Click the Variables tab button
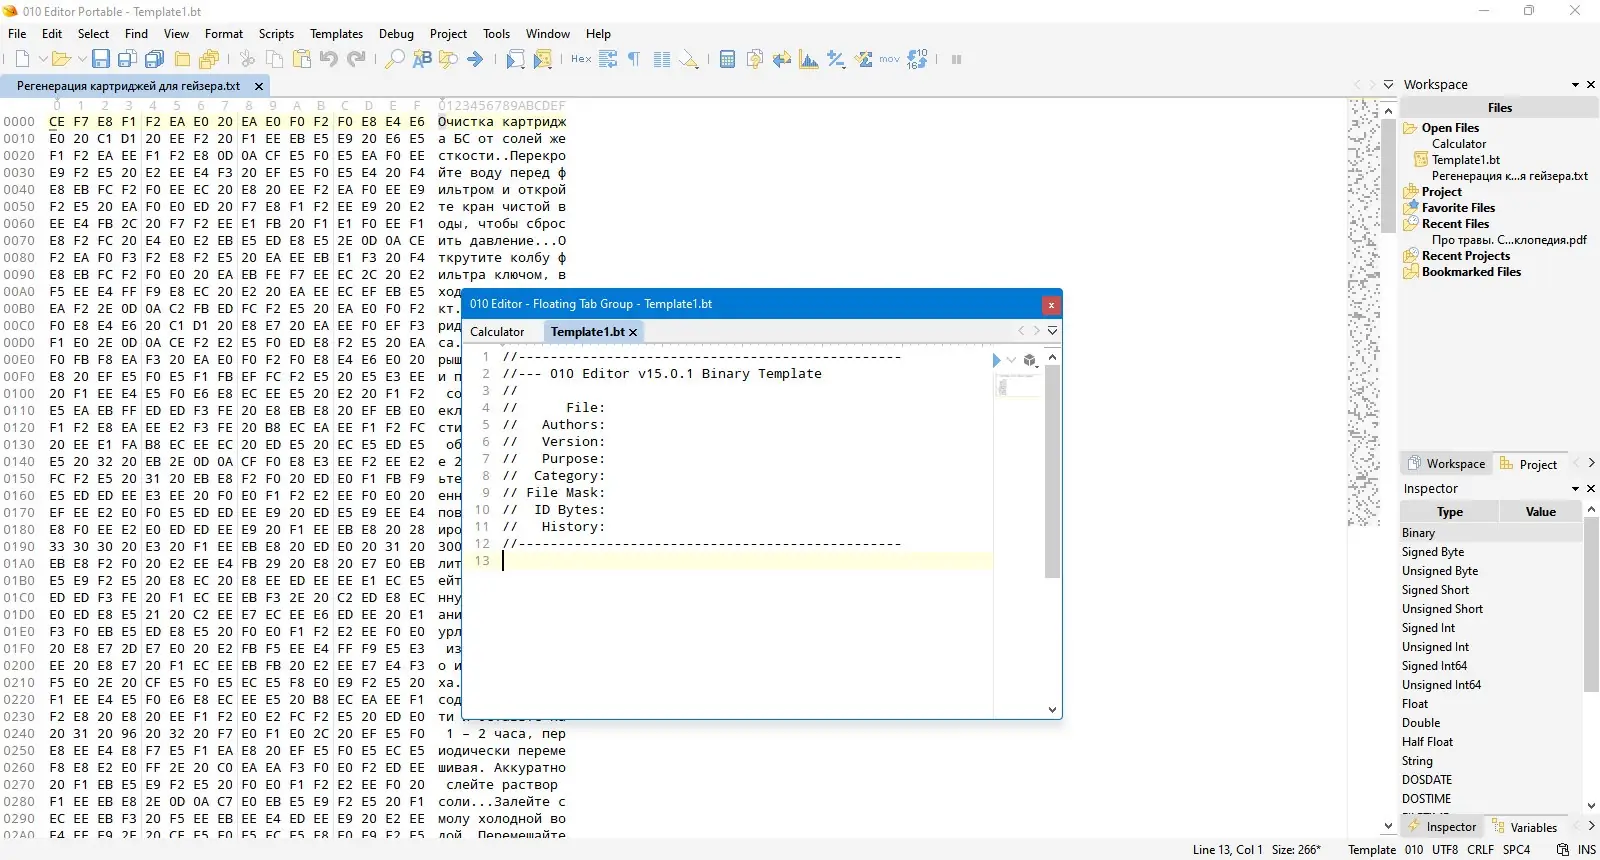This screenshot has width=1600, height=860. [x=1524, y=827]
